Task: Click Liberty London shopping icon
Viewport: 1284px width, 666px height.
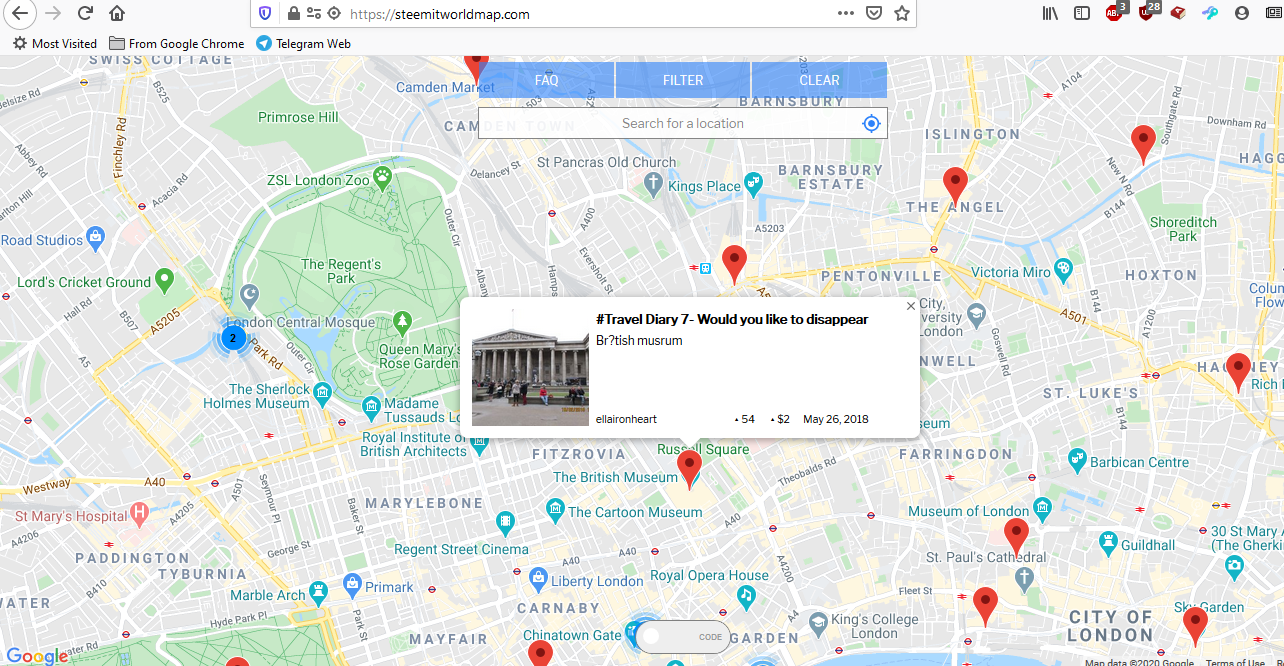Action: (539, 578)
